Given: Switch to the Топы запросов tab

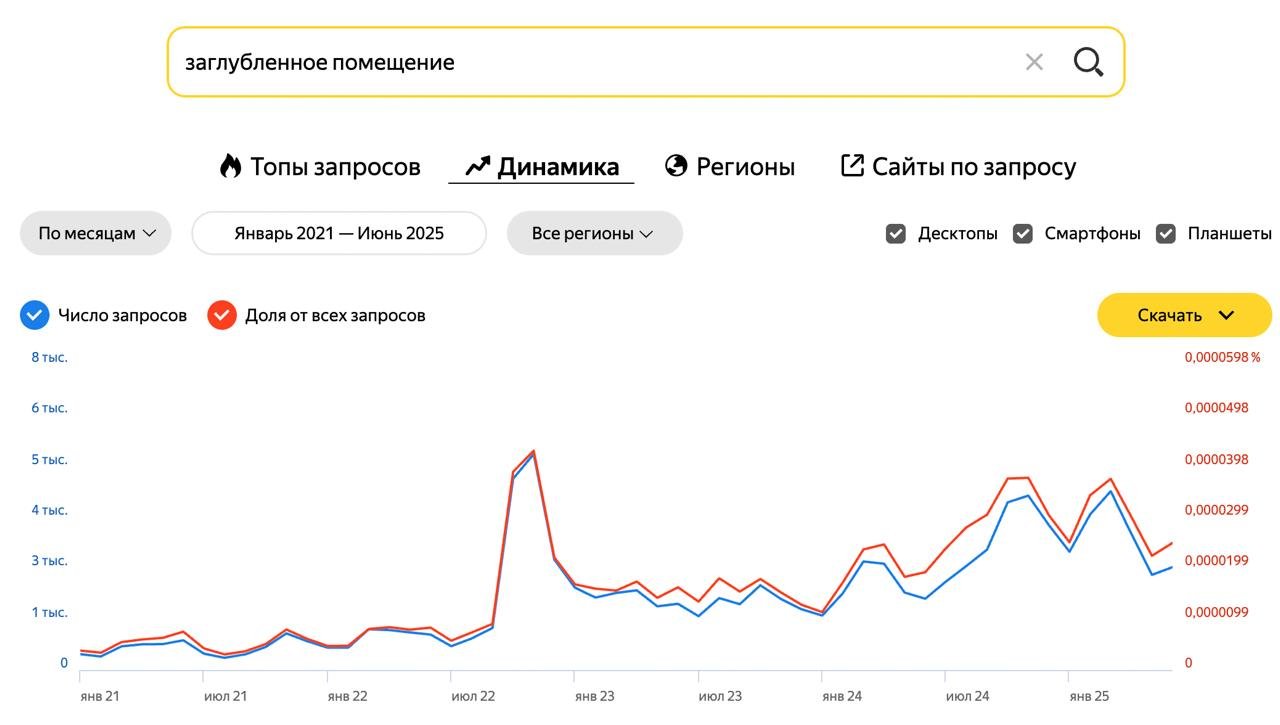Looking at the screenshot, I should [x=334, y=166].
